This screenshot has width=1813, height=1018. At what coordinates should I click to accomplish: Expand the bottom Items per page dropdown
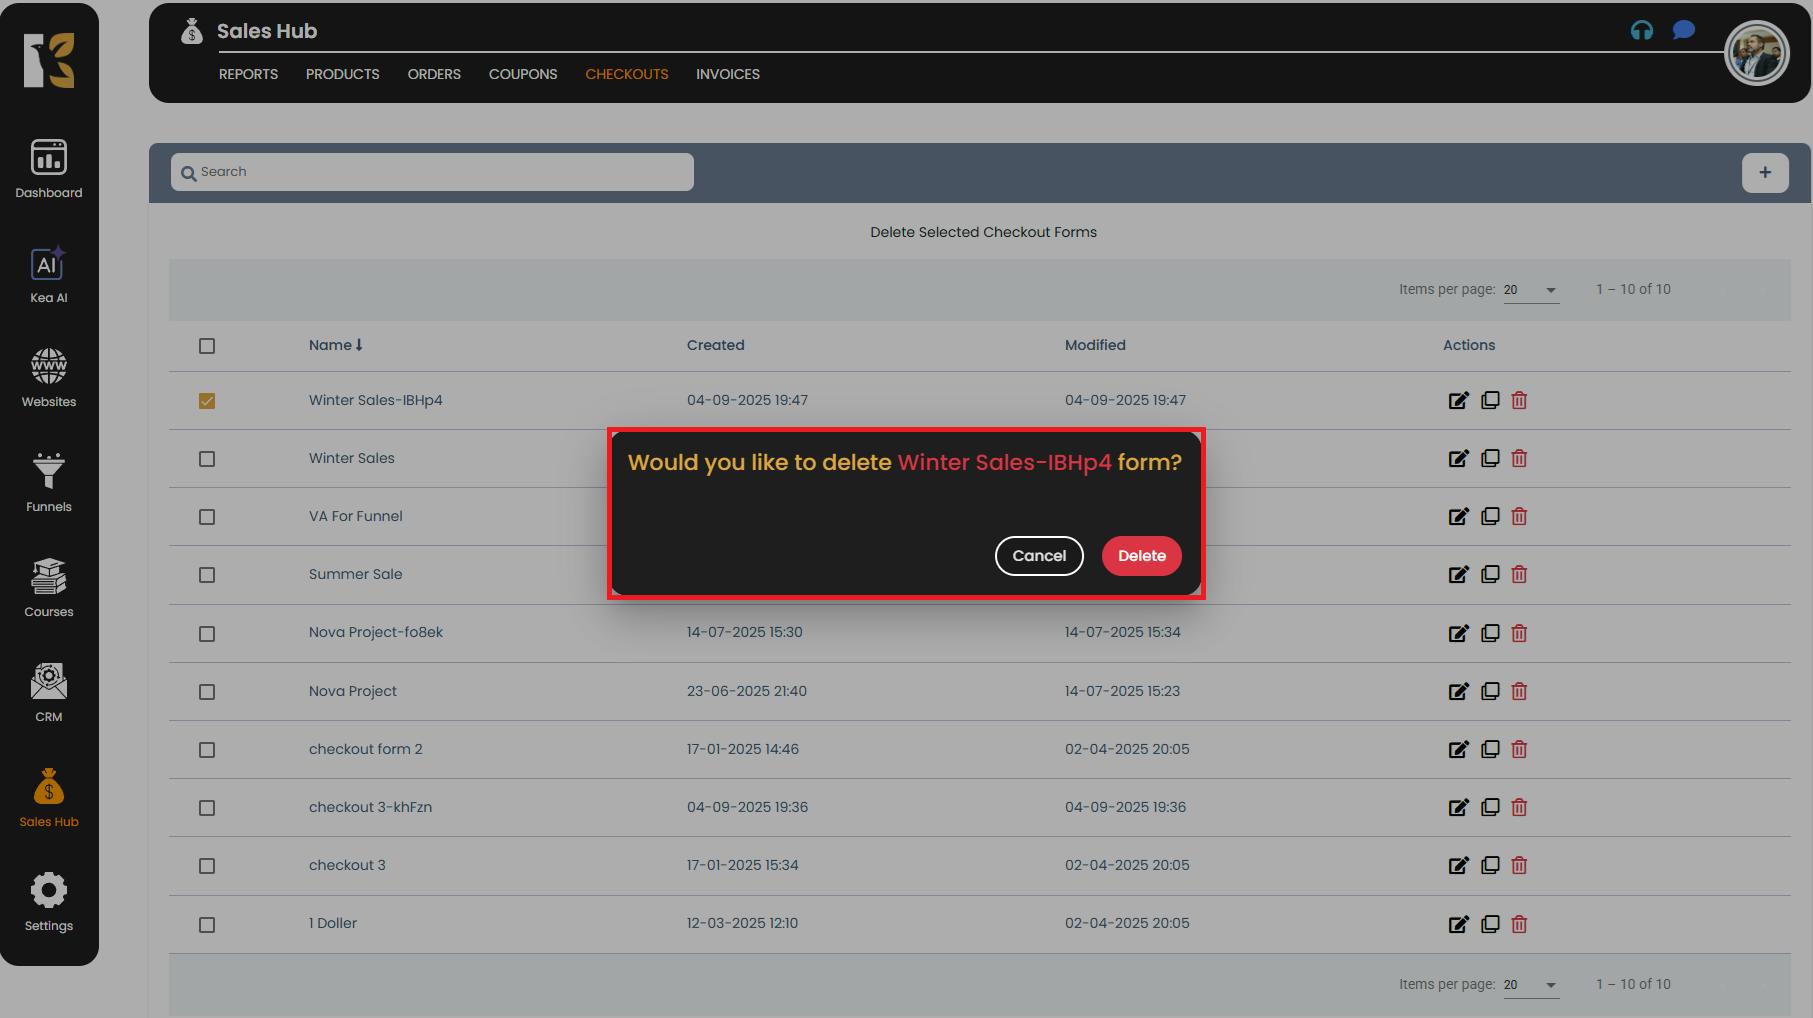tap(1531, 985)
